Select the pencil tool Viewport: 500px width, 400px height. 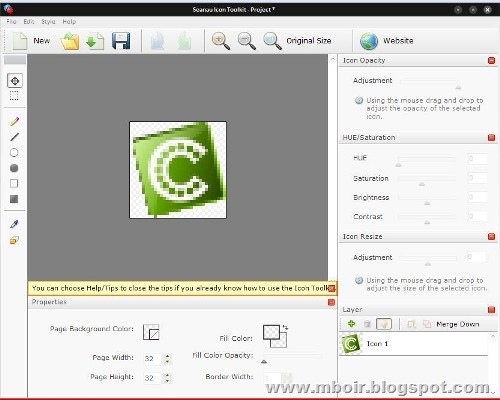click(14, 121)
